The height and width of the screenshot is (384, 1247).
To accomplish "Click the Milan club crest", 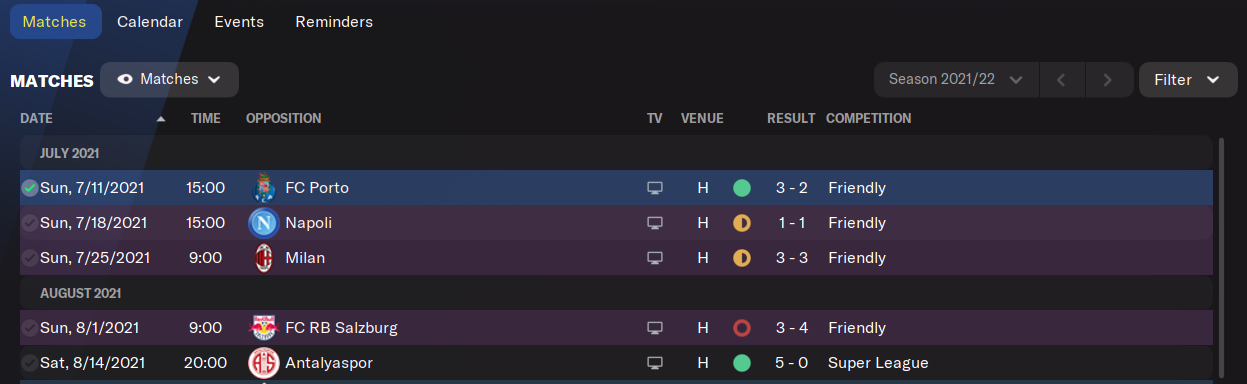I will point(263,258).
